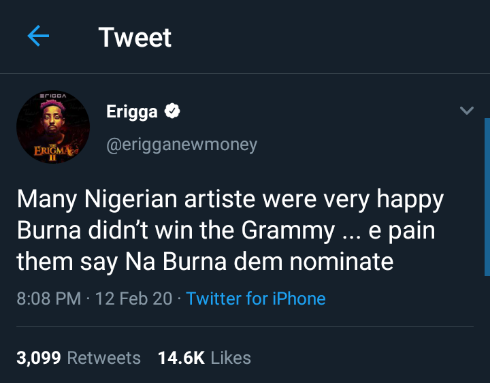Image resolution: width=490 pixels, height=383 pixels.
Task: Click the word Grammy in tweet
Action: point(288,231)
